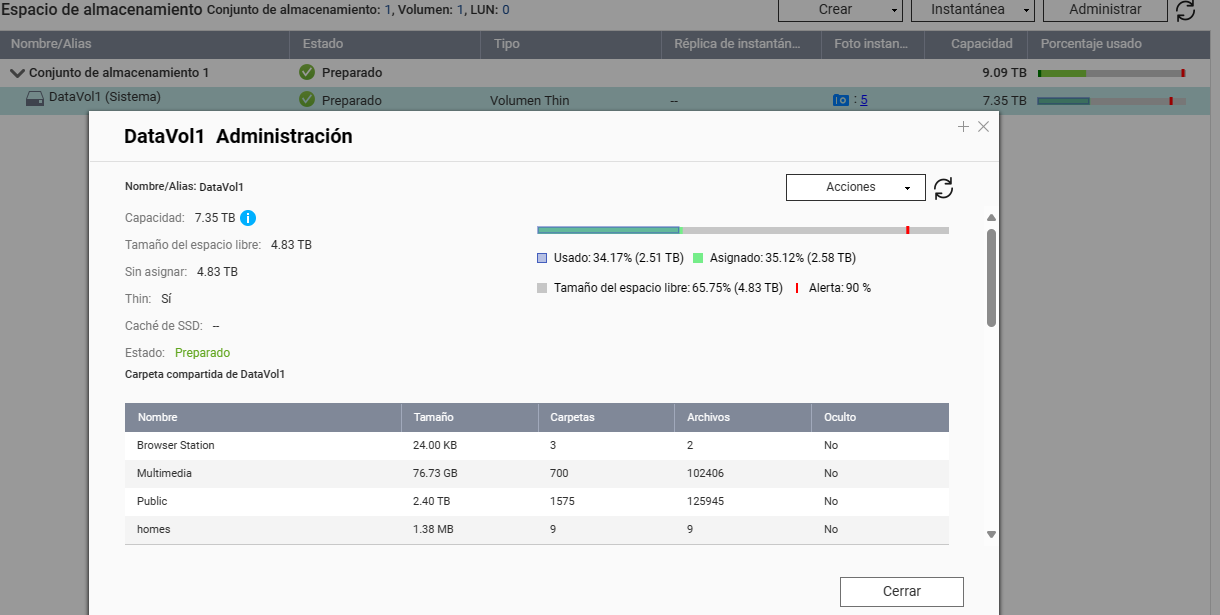The width and height of the screenshot is (1220, 615).
Task: Click the dialog scrollbar down arrow
Action: click(991, 535)
